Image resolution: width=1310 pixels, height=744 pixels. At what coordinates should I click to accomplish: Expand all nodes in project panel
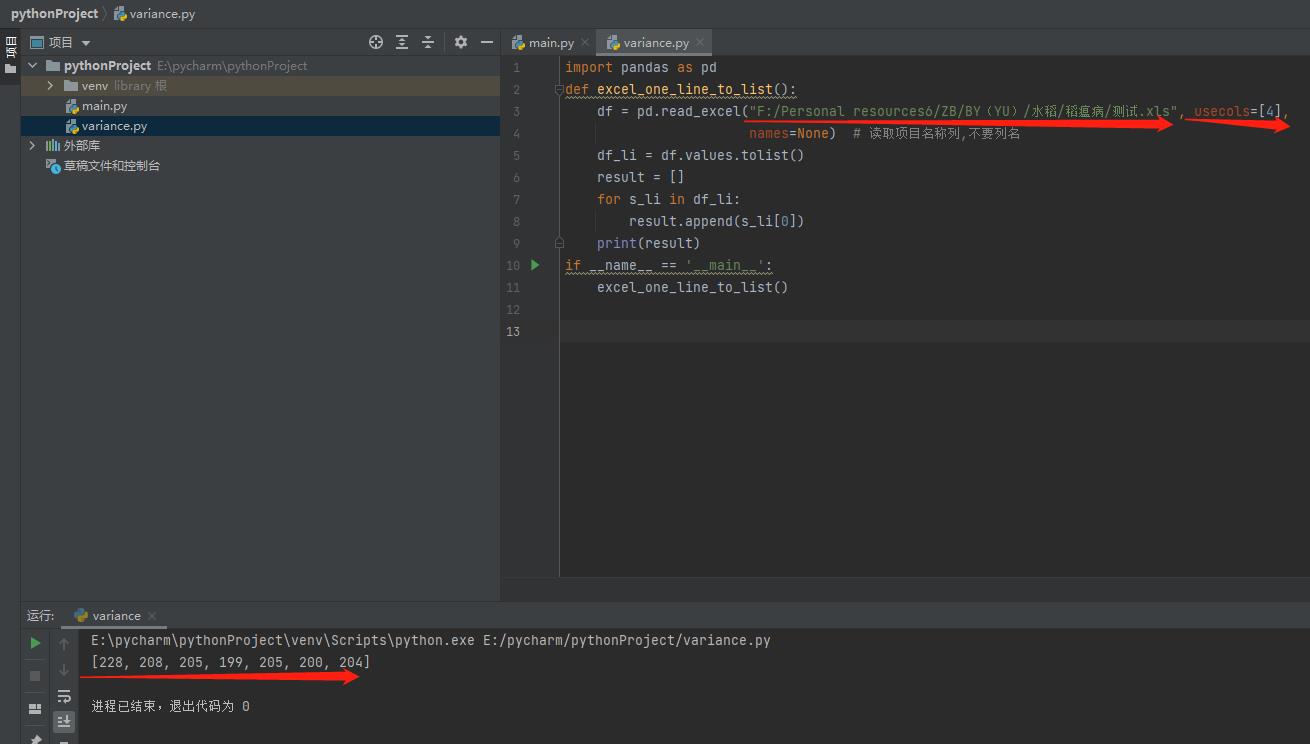(x=402, y=42)
